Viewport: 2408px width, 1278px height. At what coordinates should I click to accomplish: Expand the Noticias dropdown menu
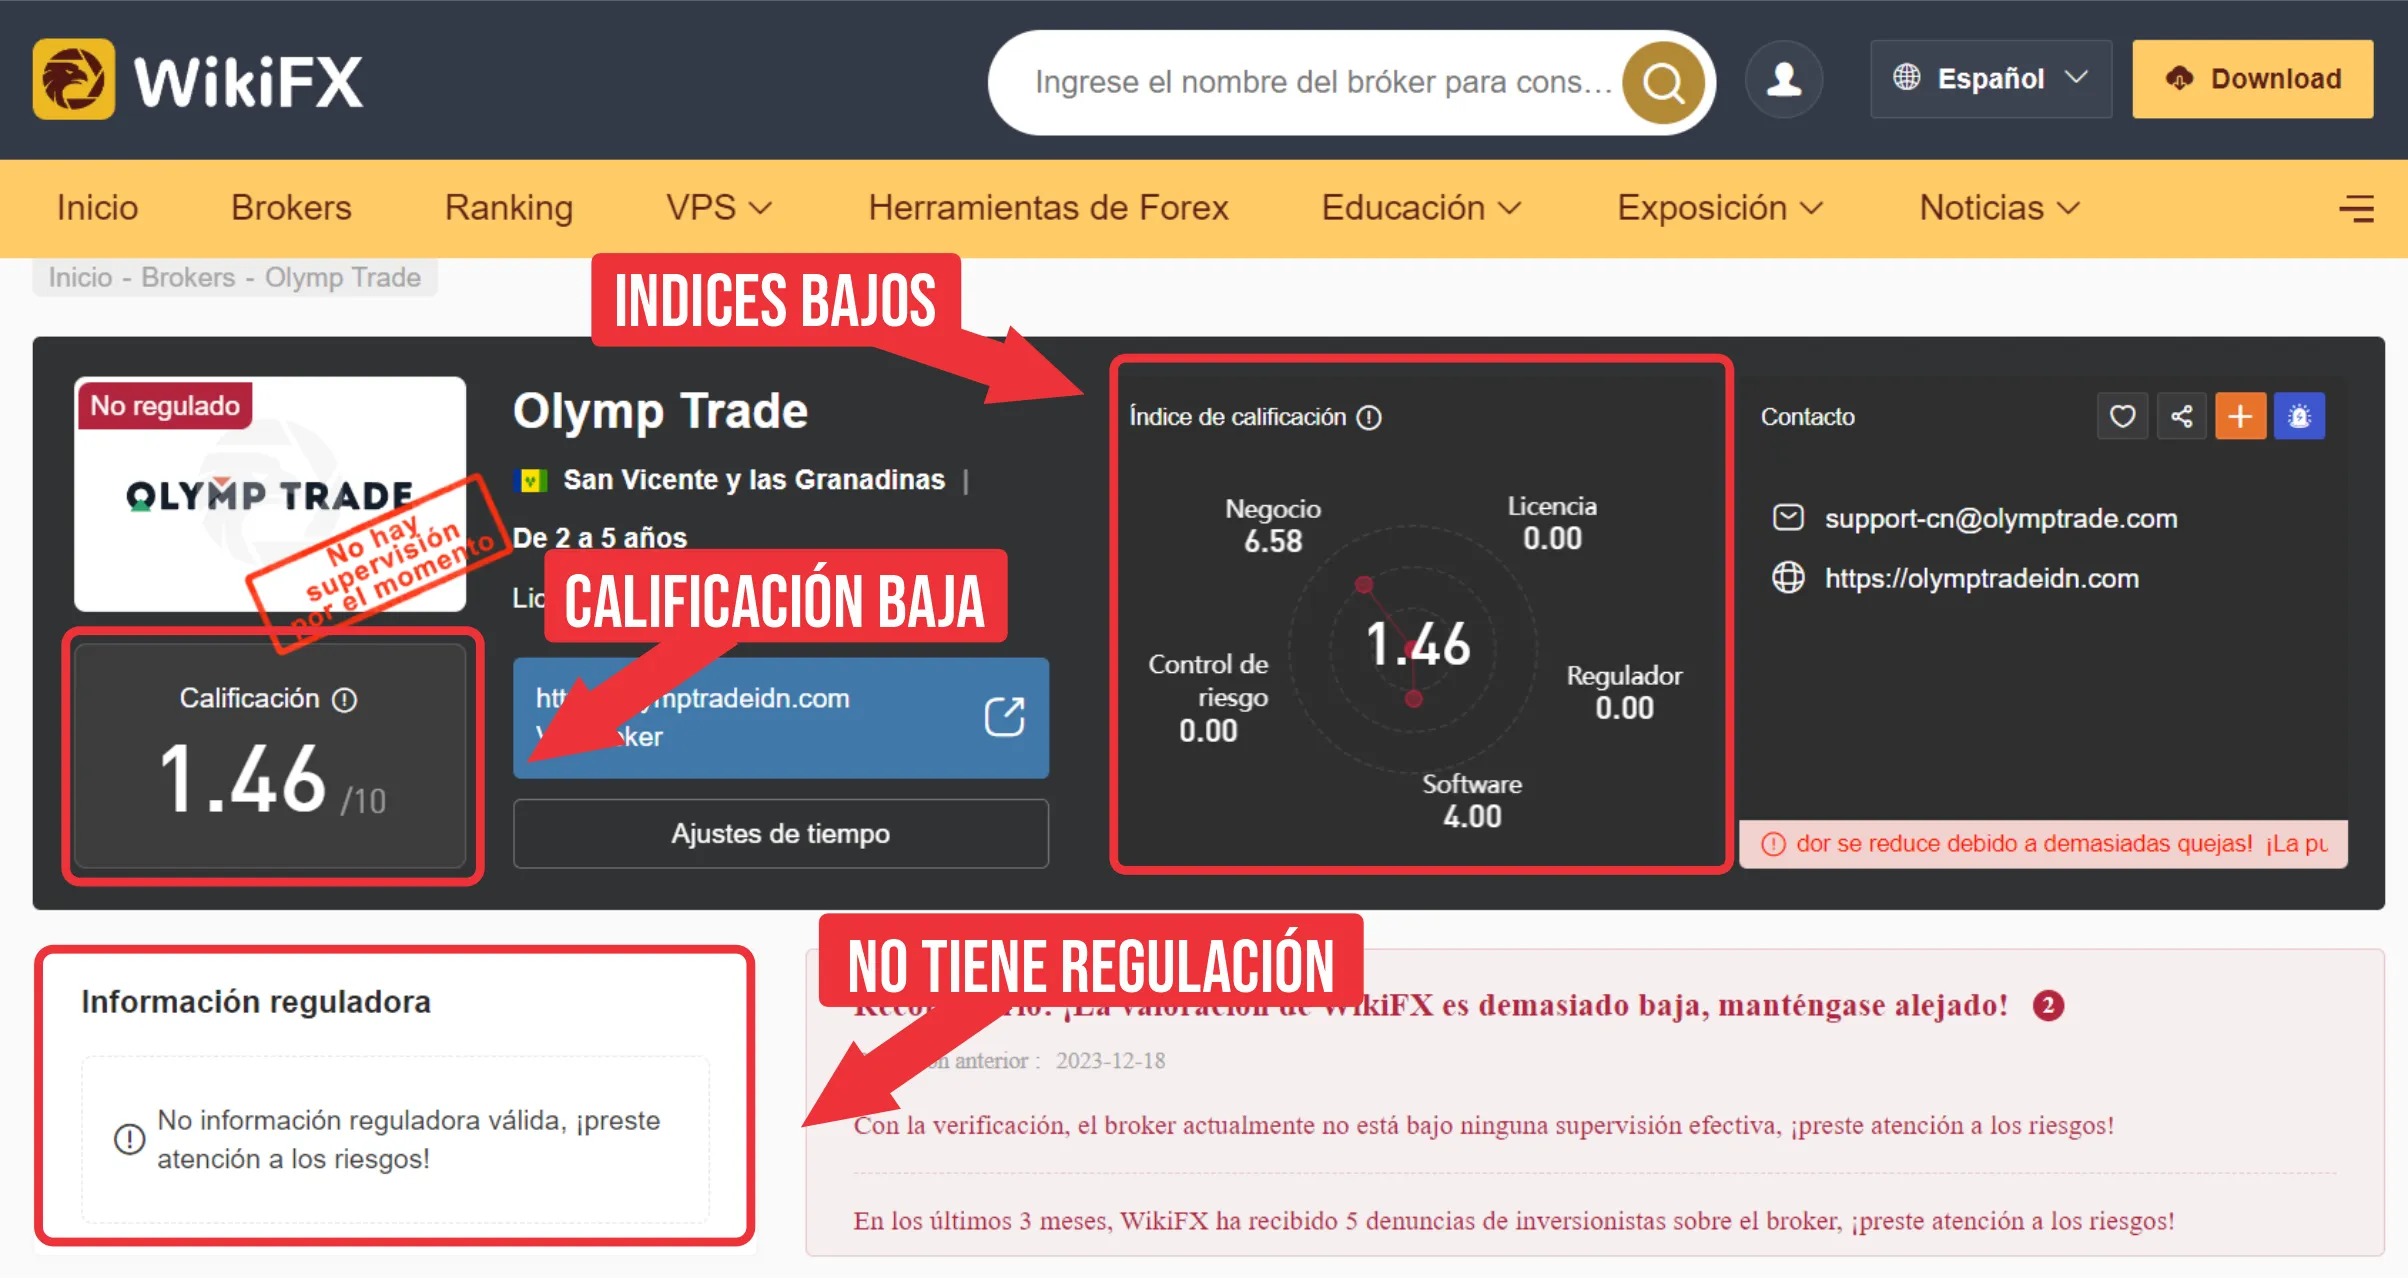(1999, 208)
